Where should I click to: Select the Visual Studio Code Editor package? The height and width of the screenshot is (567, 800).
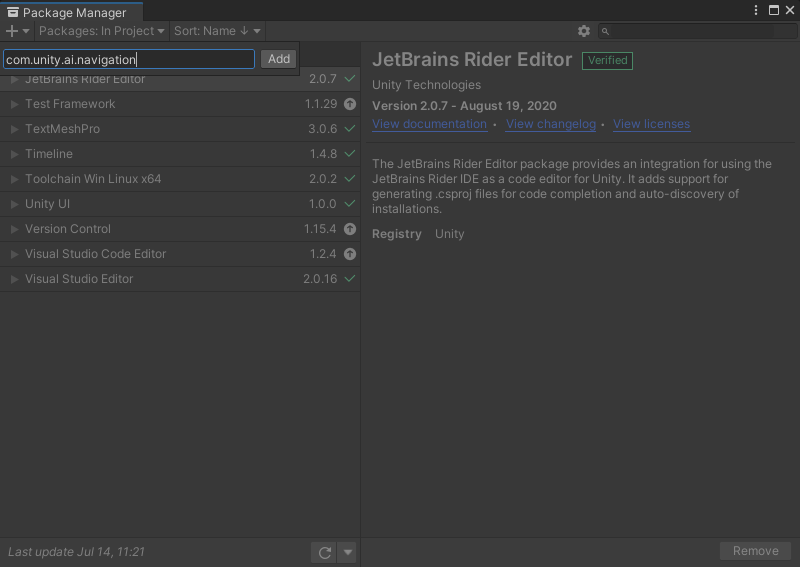pyautogui.click(x=180, y=254)
